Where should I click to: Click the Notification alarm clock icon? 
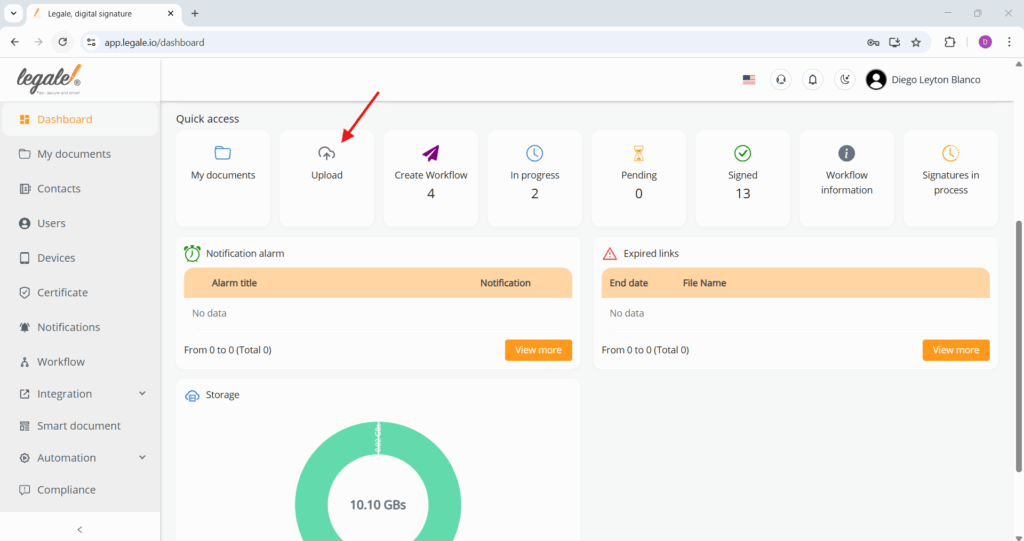click(x=192, y=254)
